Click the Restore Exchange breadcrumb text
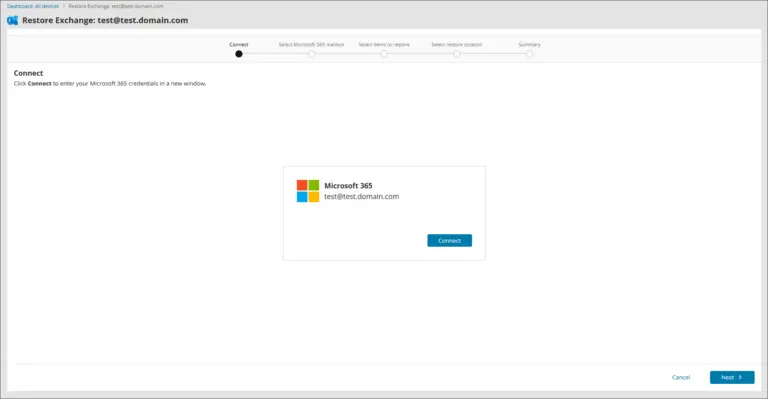Screen dimensions: 768x399 [x=116, y=6]
